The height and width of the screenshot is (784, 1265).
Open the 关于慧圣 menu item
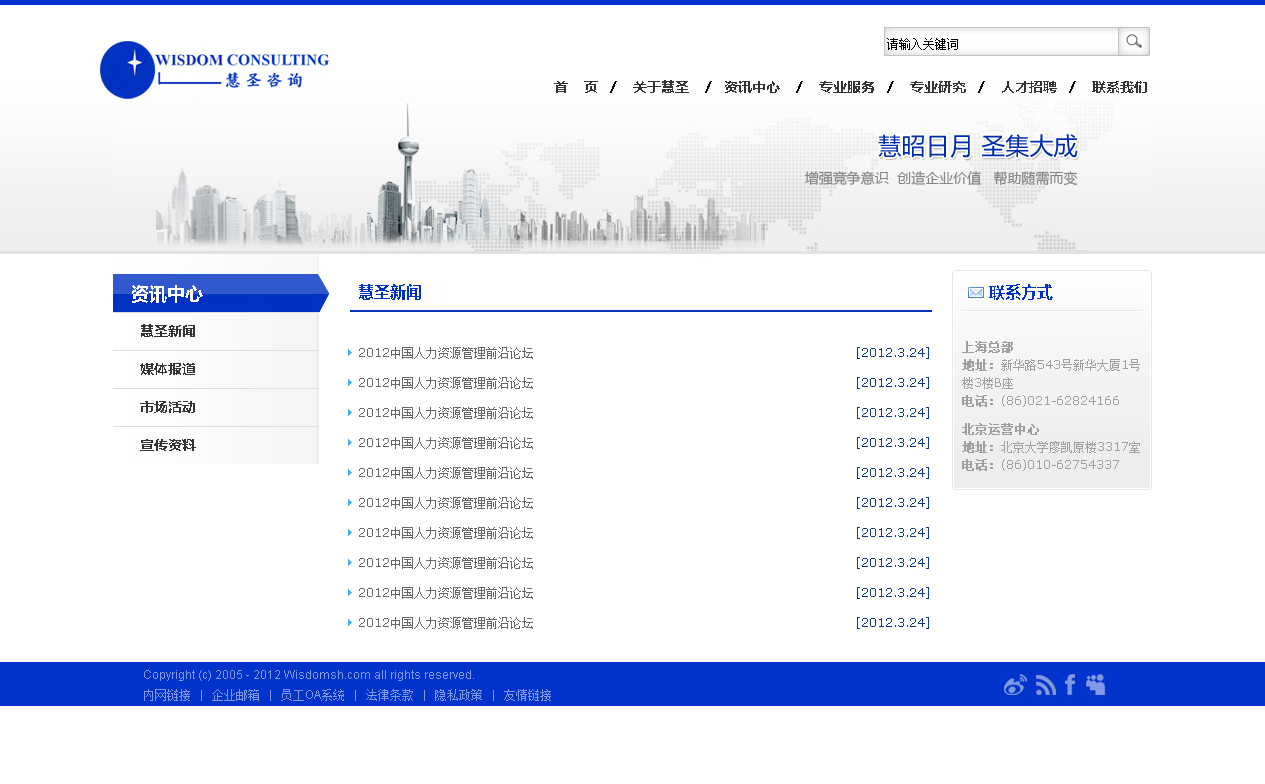(x=661, y=88)
